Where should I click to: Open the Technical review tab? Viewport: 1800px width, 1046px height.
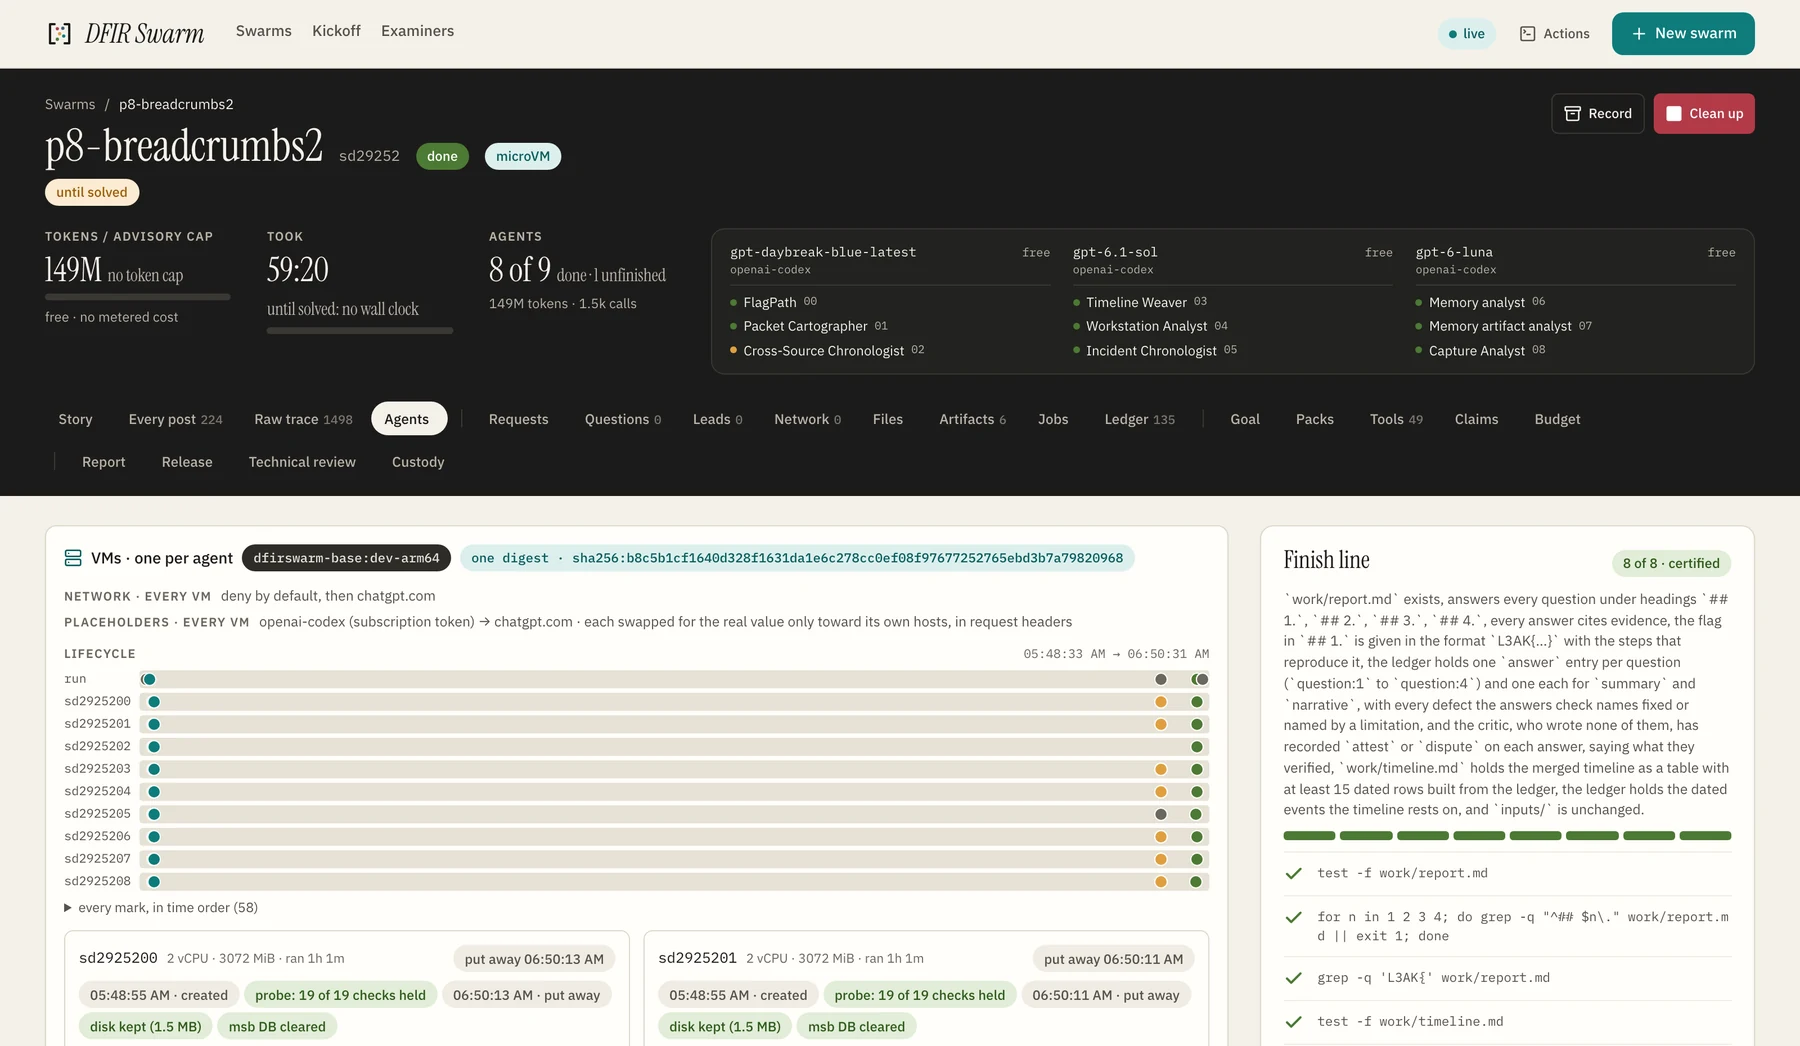[302, 462]
